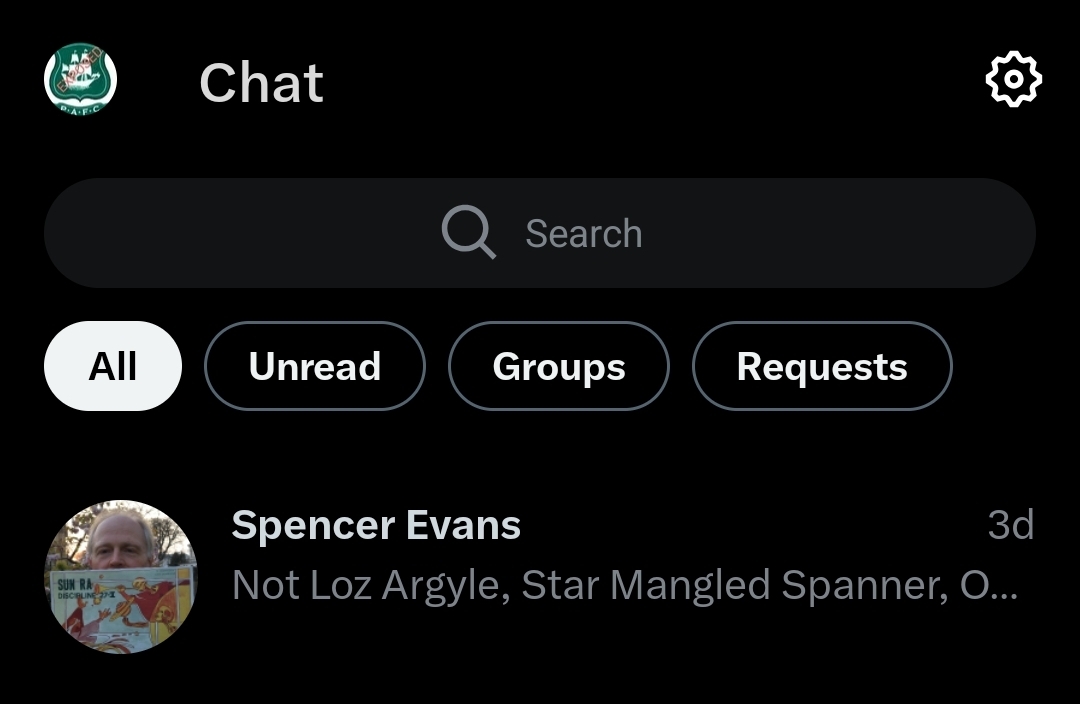Screen dimensions: 1080x704
Task: Click the magnifying glass search icon
Action: coord(468,233)
